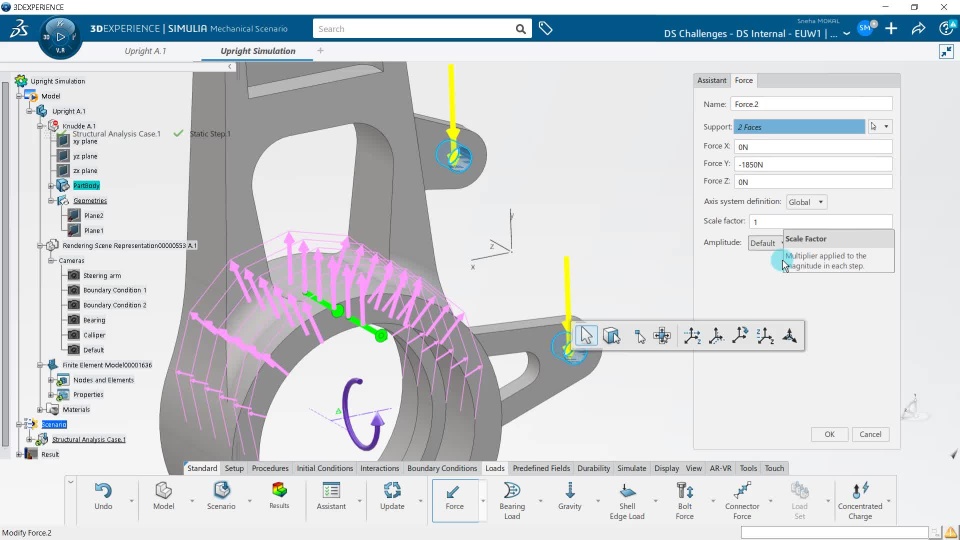
Task: Expand the Finite Element Model tree node
Action: point(40,365)
